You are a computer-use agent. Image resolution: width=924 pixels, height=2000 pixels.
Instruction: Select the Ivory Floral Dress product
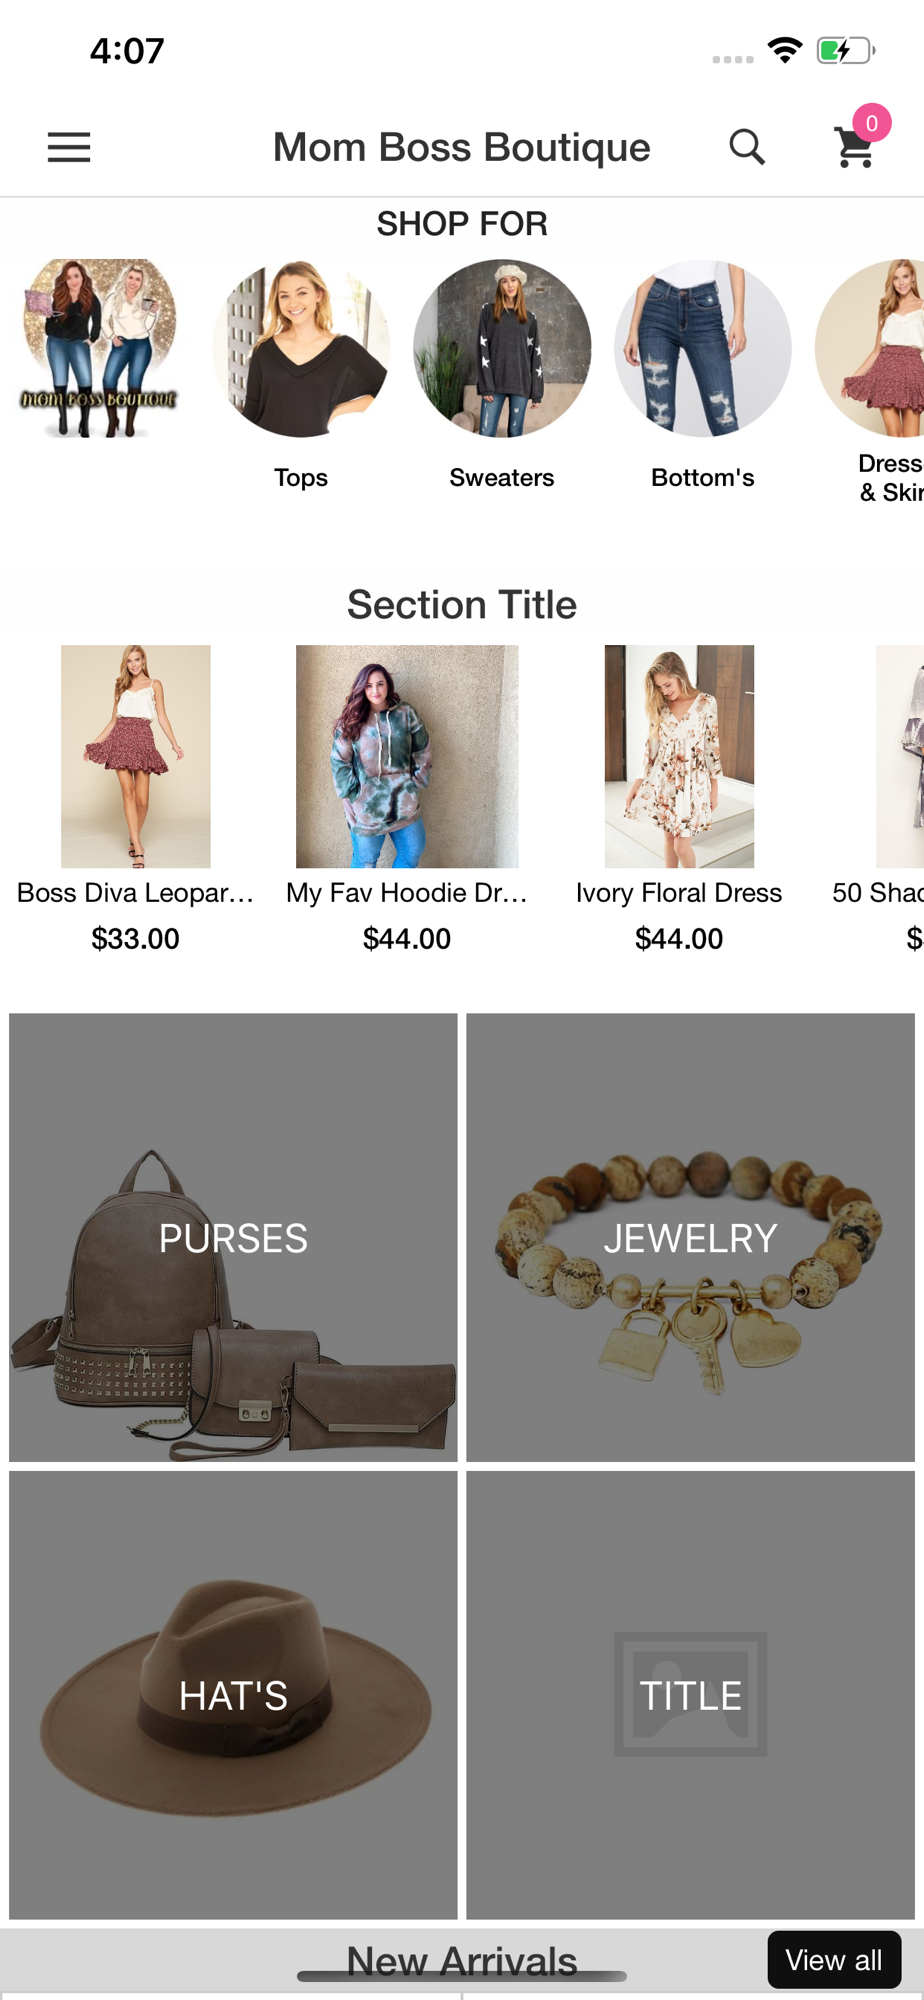pos(679,756)
